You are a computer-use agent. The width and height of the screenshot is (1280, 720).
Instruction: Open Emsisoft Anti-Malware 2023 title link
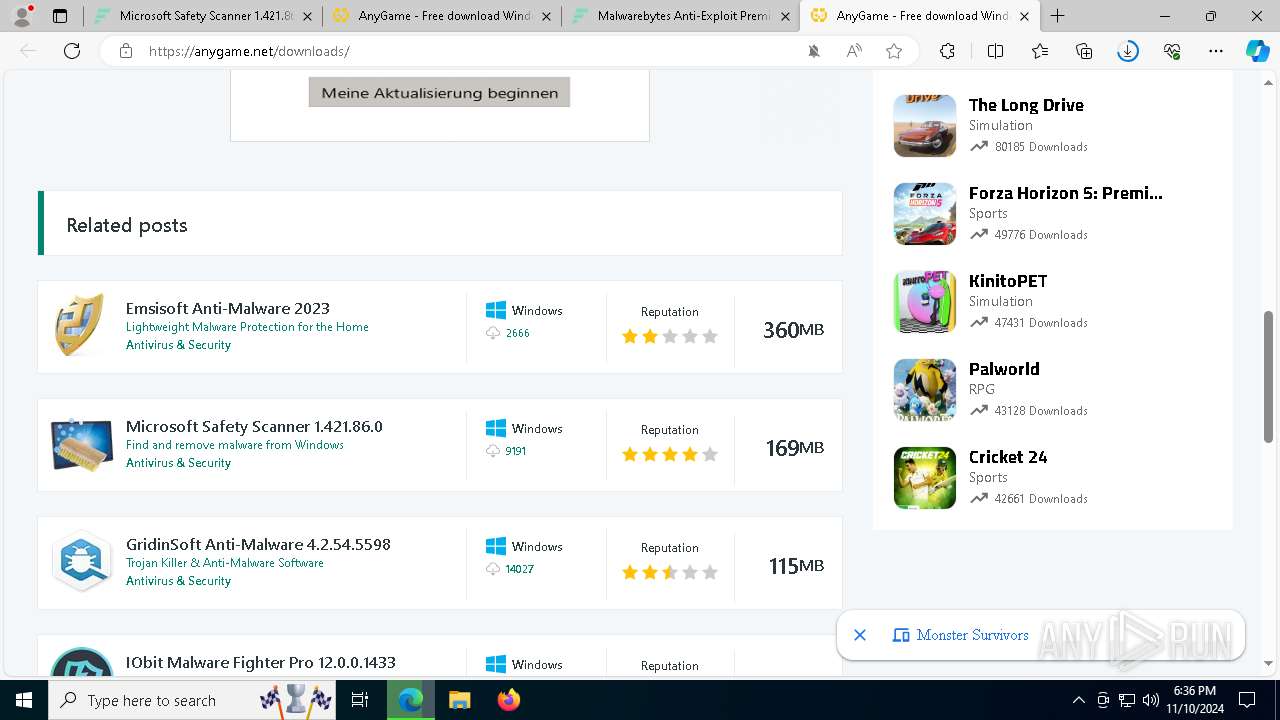pyautogui.click(x=228, y=308)
